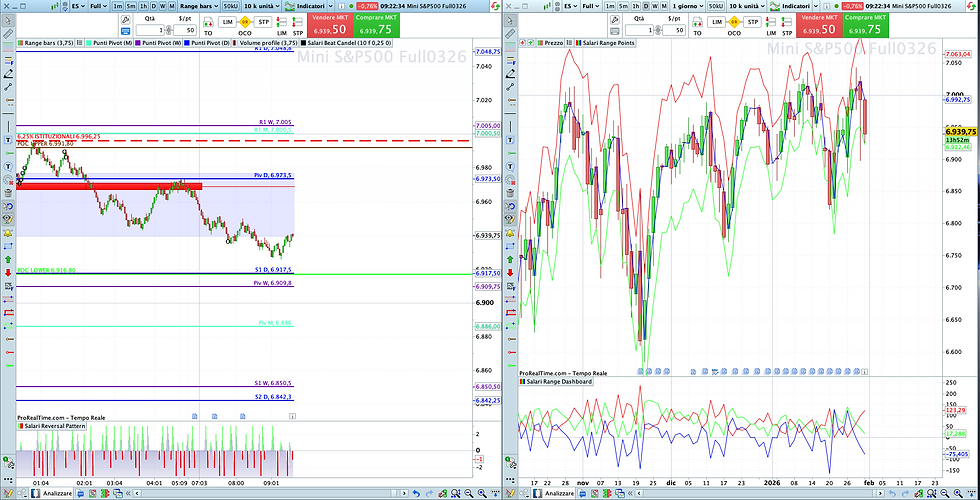Click the redo arrow in left bottom toolbar

[429, 494]
